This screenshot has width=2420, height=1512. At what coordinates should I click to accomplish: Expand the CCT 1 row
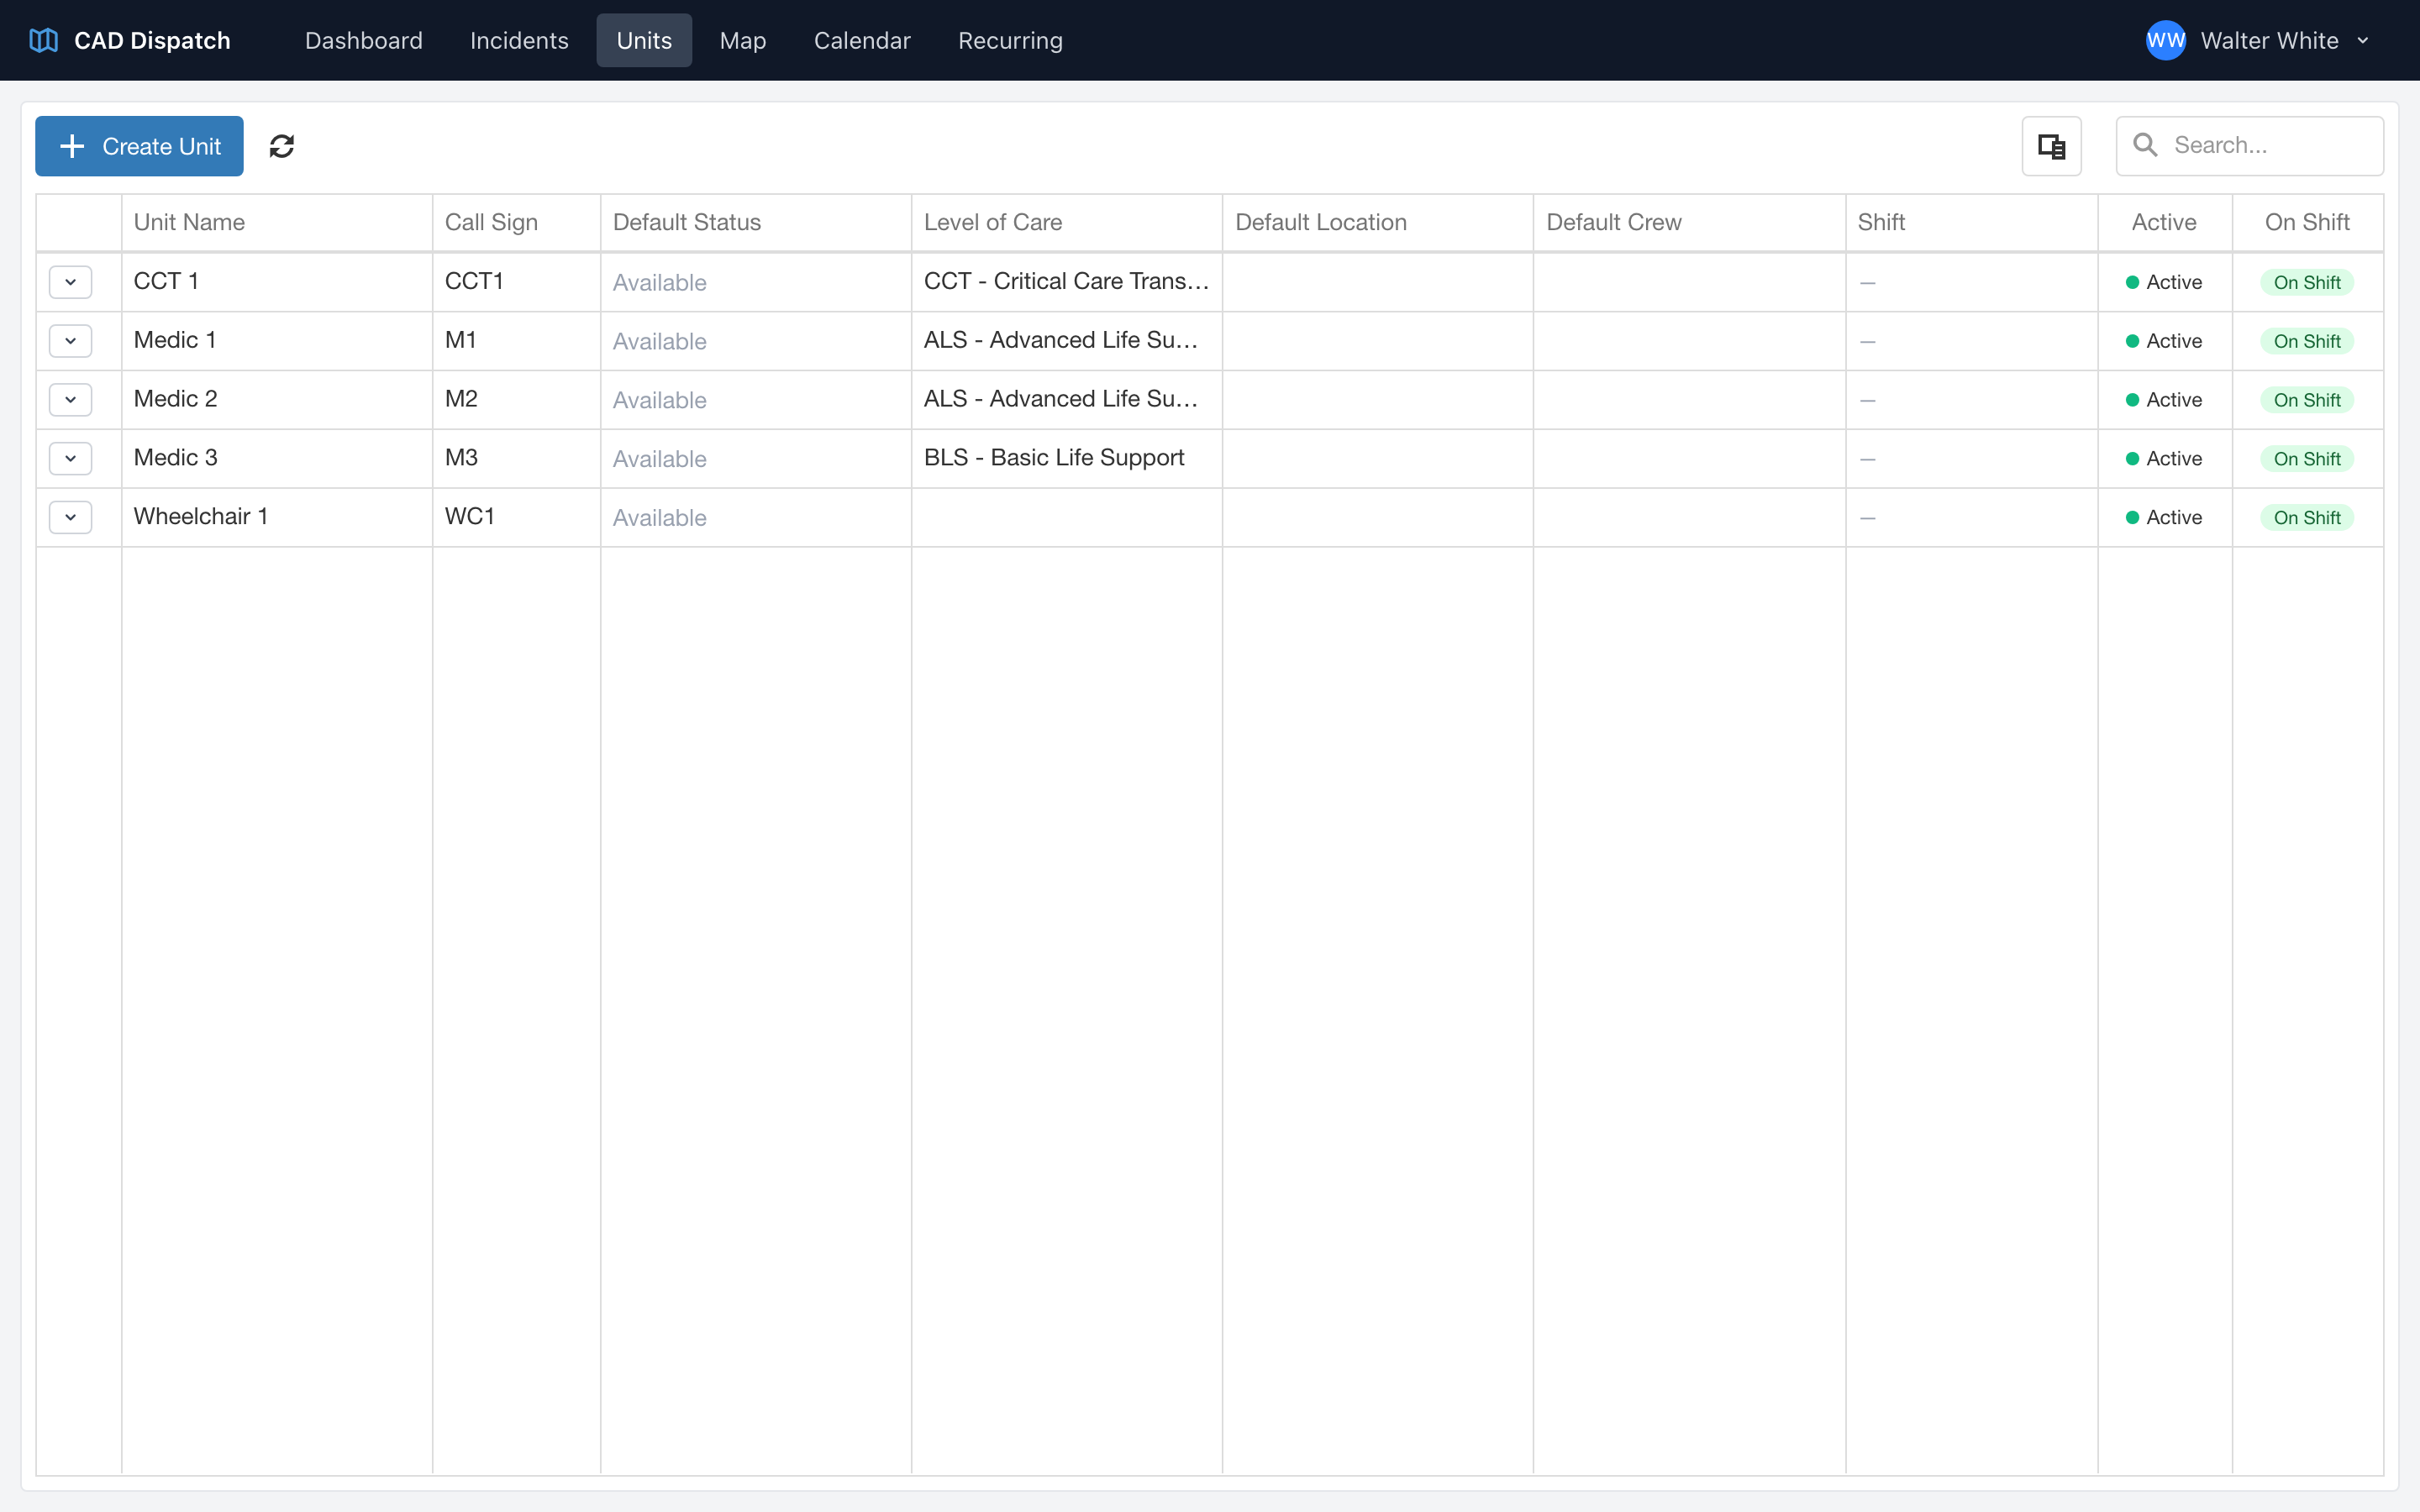[70, 282]
